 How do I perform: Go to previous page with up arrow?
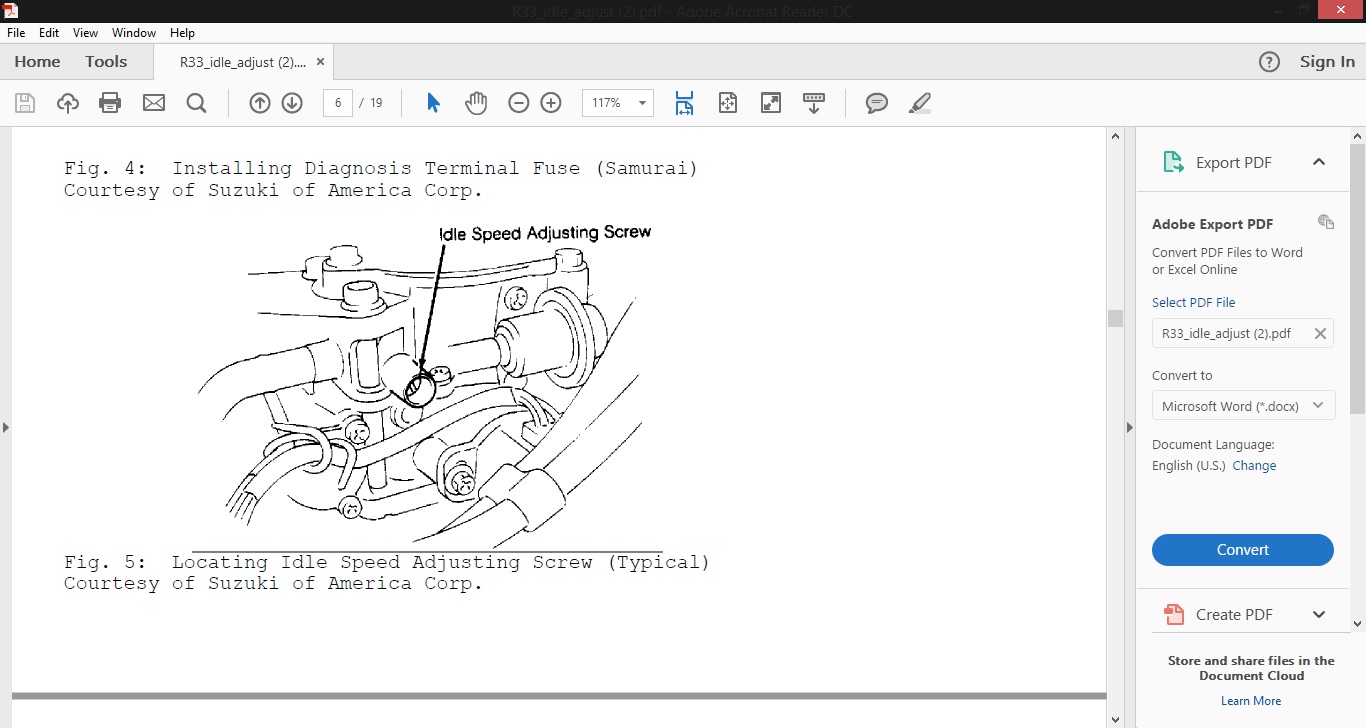coord(260,103)
